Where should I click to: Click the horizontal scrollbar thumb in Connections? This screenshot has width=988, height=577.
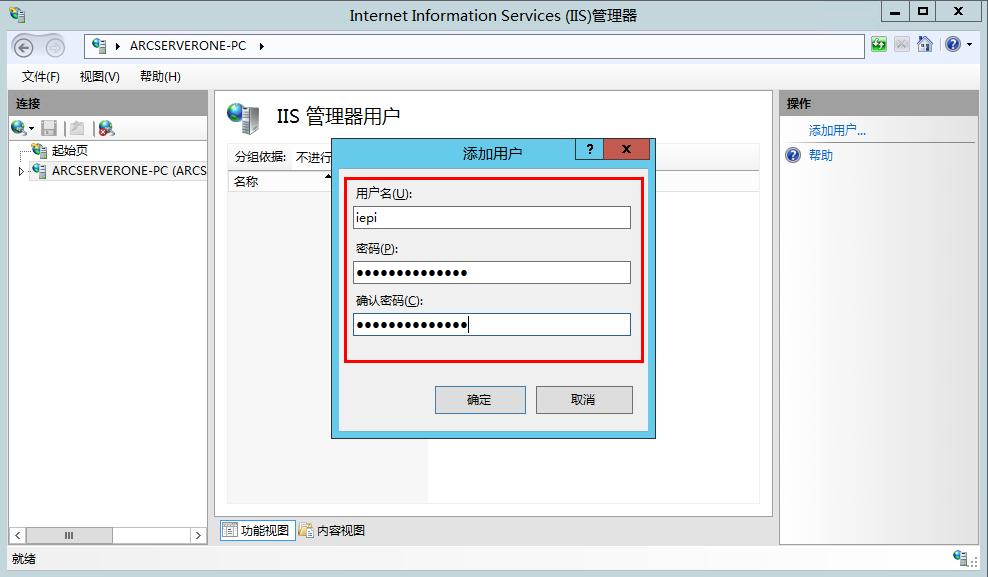point(69,535)
